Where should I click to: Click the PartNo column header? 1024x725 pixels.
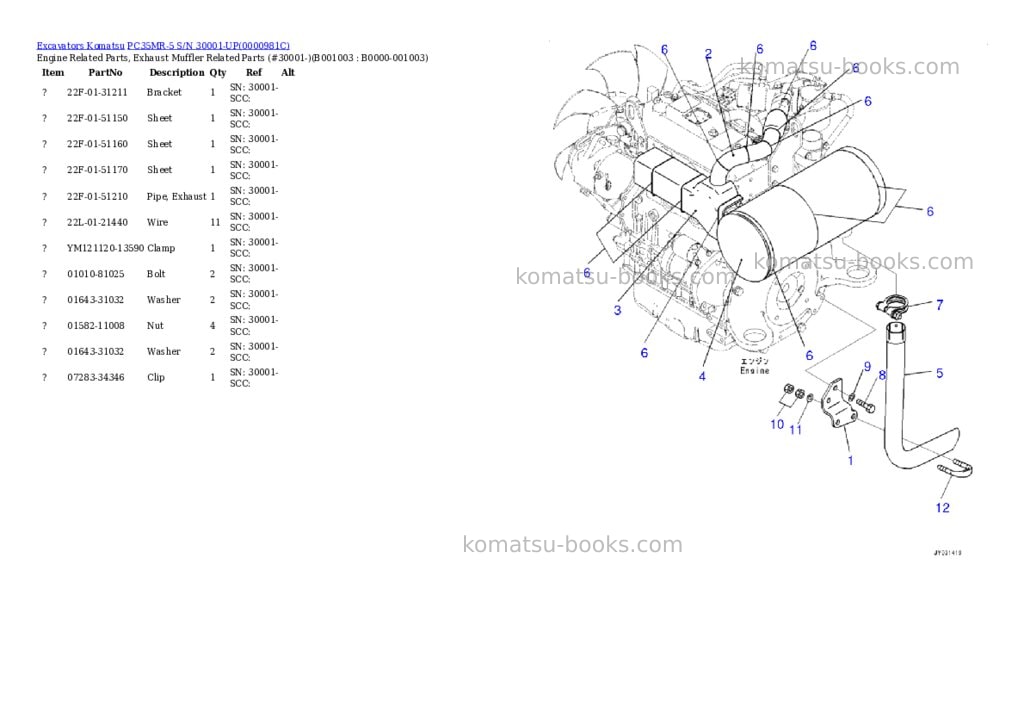point(105,72)
